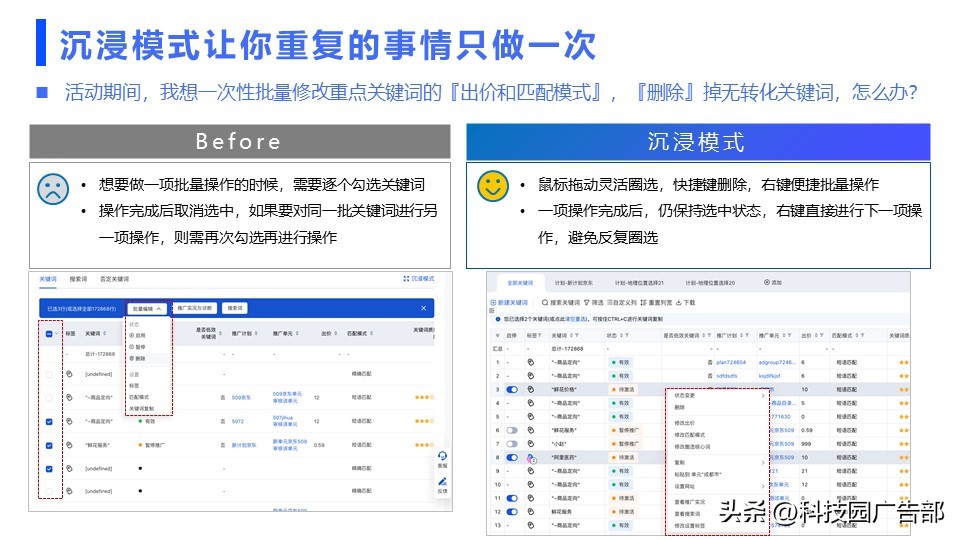
Task: Select 删除 in right-click context menu
Action: coord(680,407)
